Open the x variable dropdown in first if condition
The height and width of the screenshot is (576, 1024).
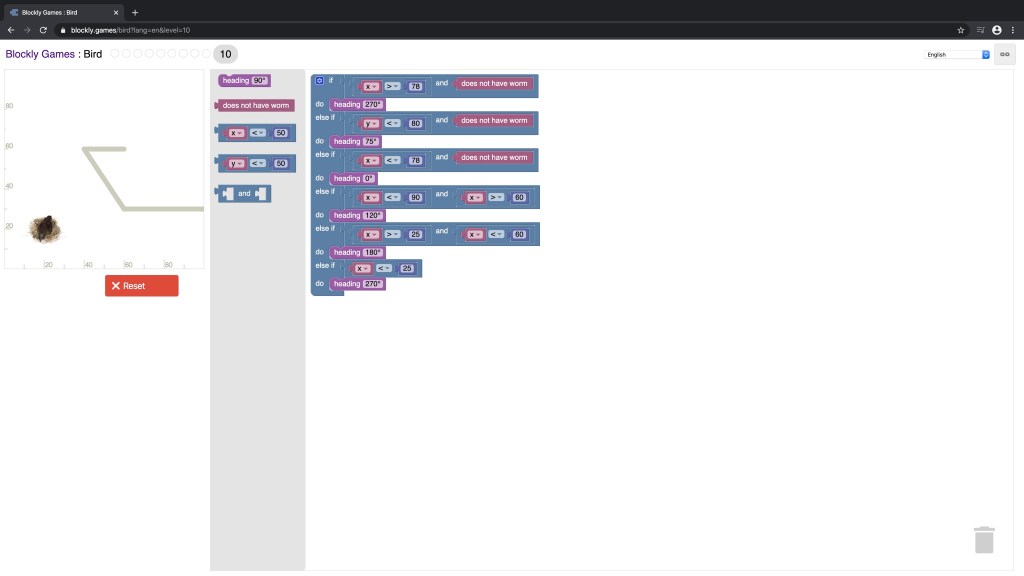(x=371, y=87)
